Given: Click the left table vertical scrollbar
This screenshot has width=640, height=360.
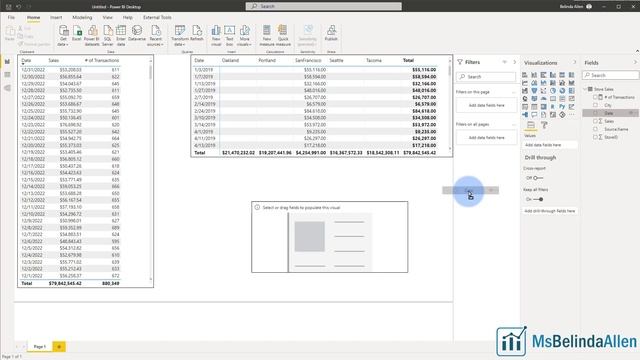Looking at the screenshot, I should coord(151,73).
